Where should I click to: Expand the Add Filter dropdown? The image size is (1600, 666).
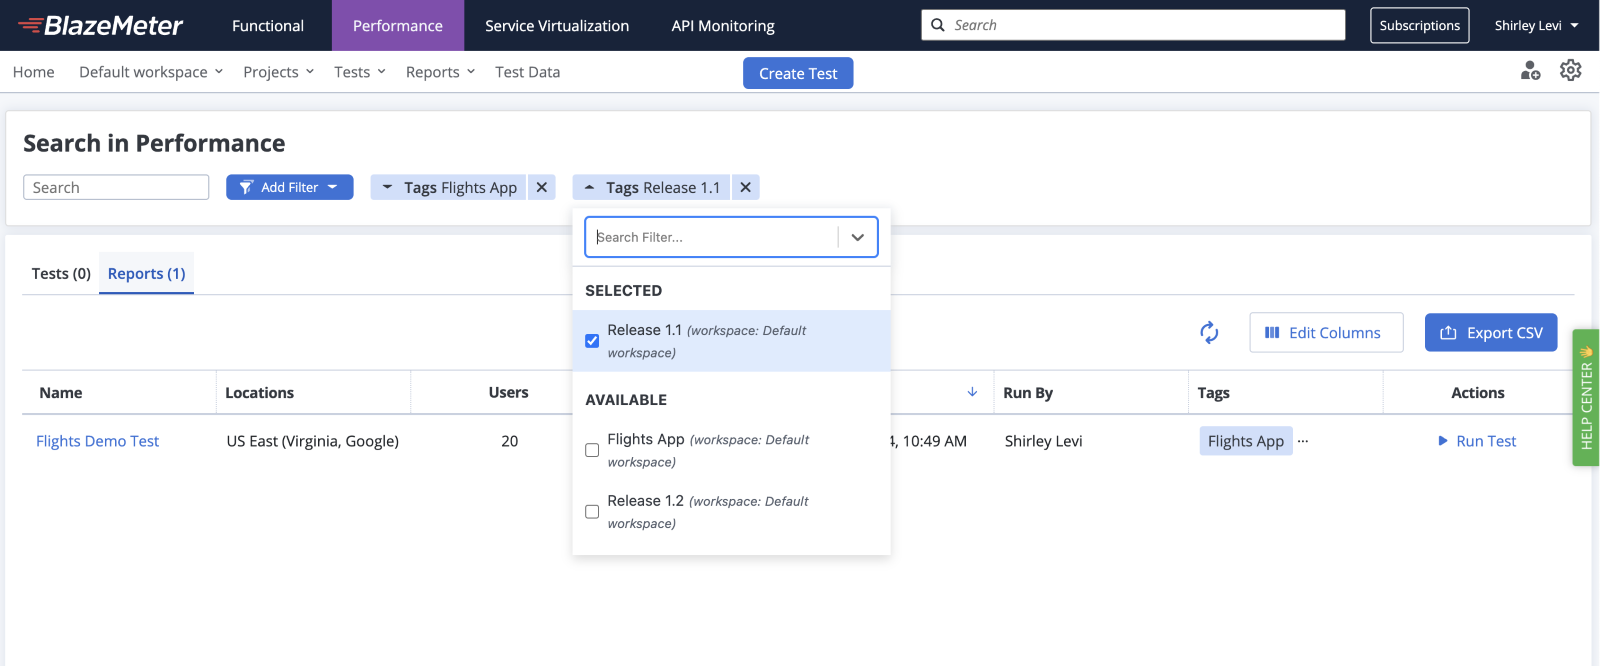289,187
